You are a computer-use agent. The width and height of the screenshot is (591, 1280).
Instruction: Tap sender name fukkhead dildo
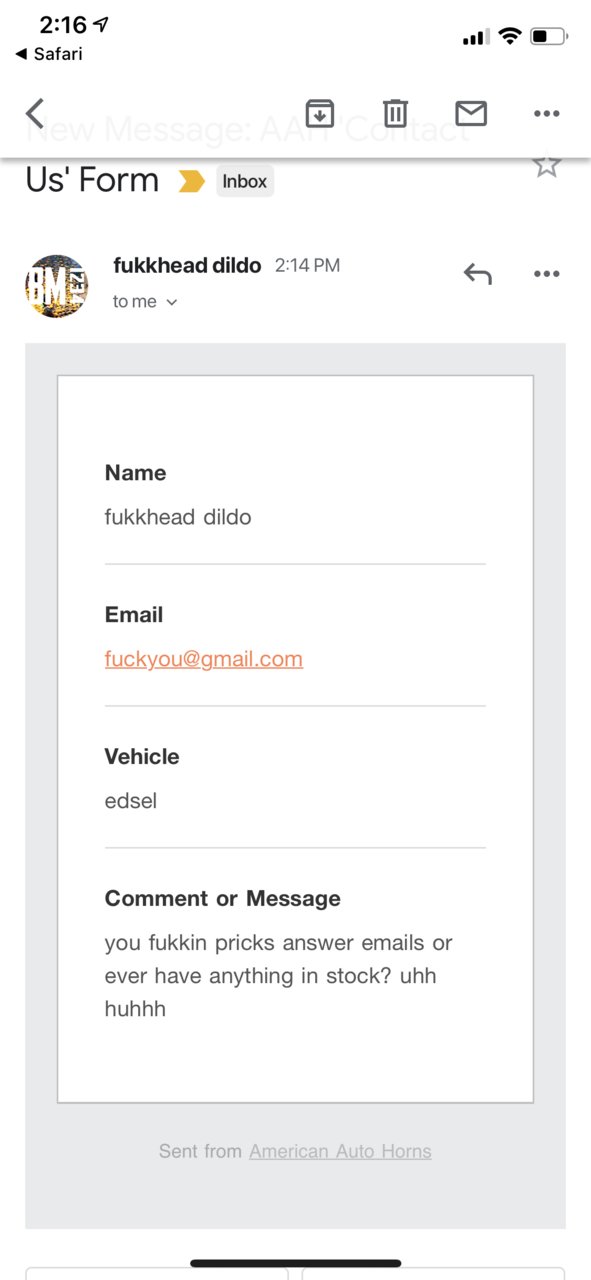[x=187, y=265]
